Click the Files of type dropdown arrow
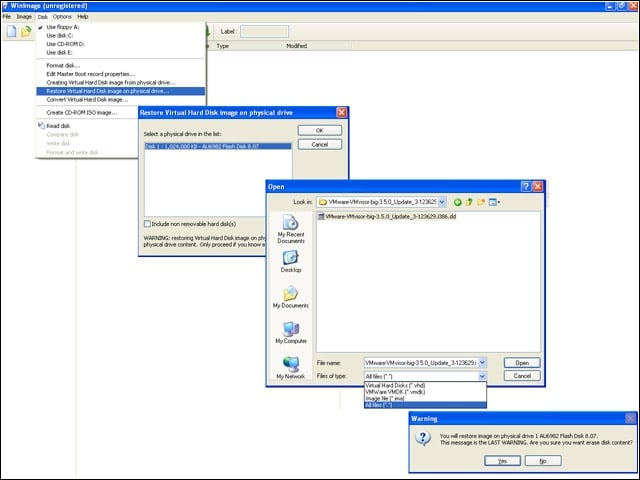This screenshot has width=640, height=480. click(x=482, y=376)
